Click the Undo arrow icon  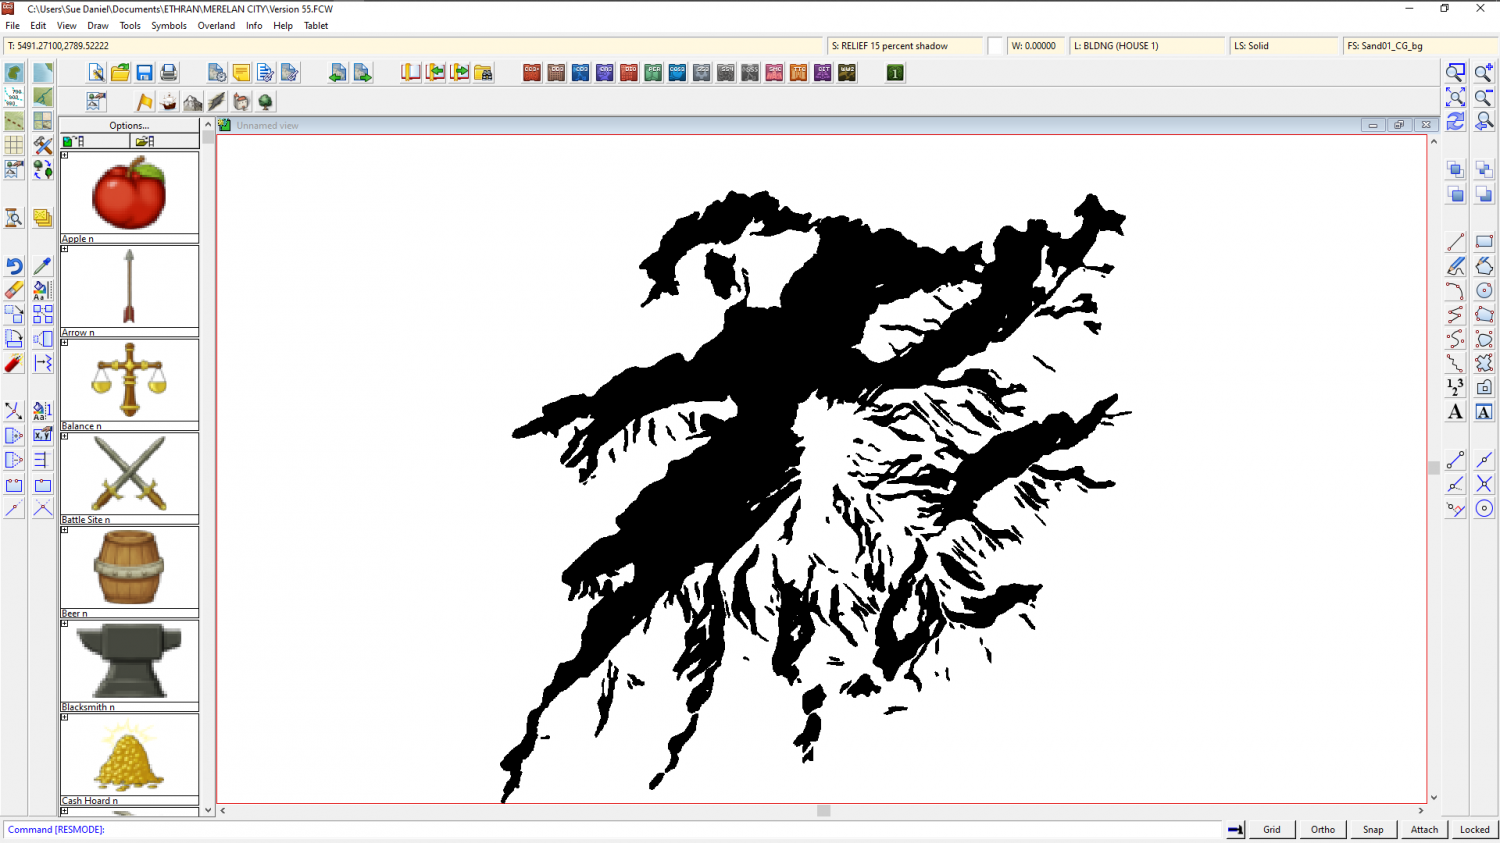tap(14, 266)
